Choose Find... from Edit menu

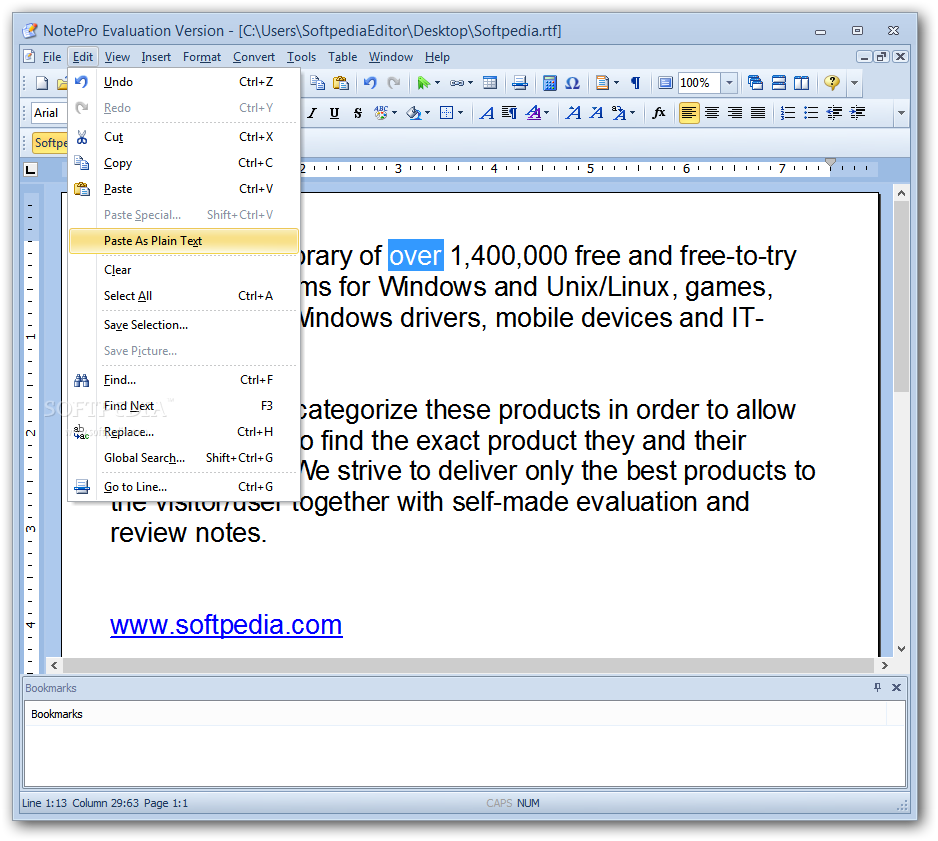tap(184, 380)
